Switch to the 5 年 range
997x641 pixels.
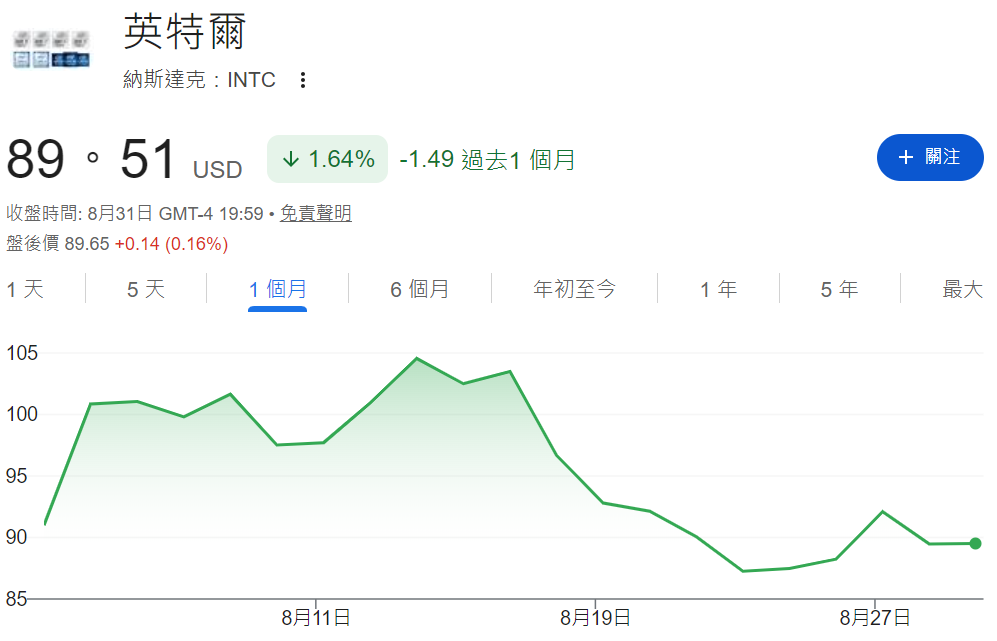tap(839, 289)
